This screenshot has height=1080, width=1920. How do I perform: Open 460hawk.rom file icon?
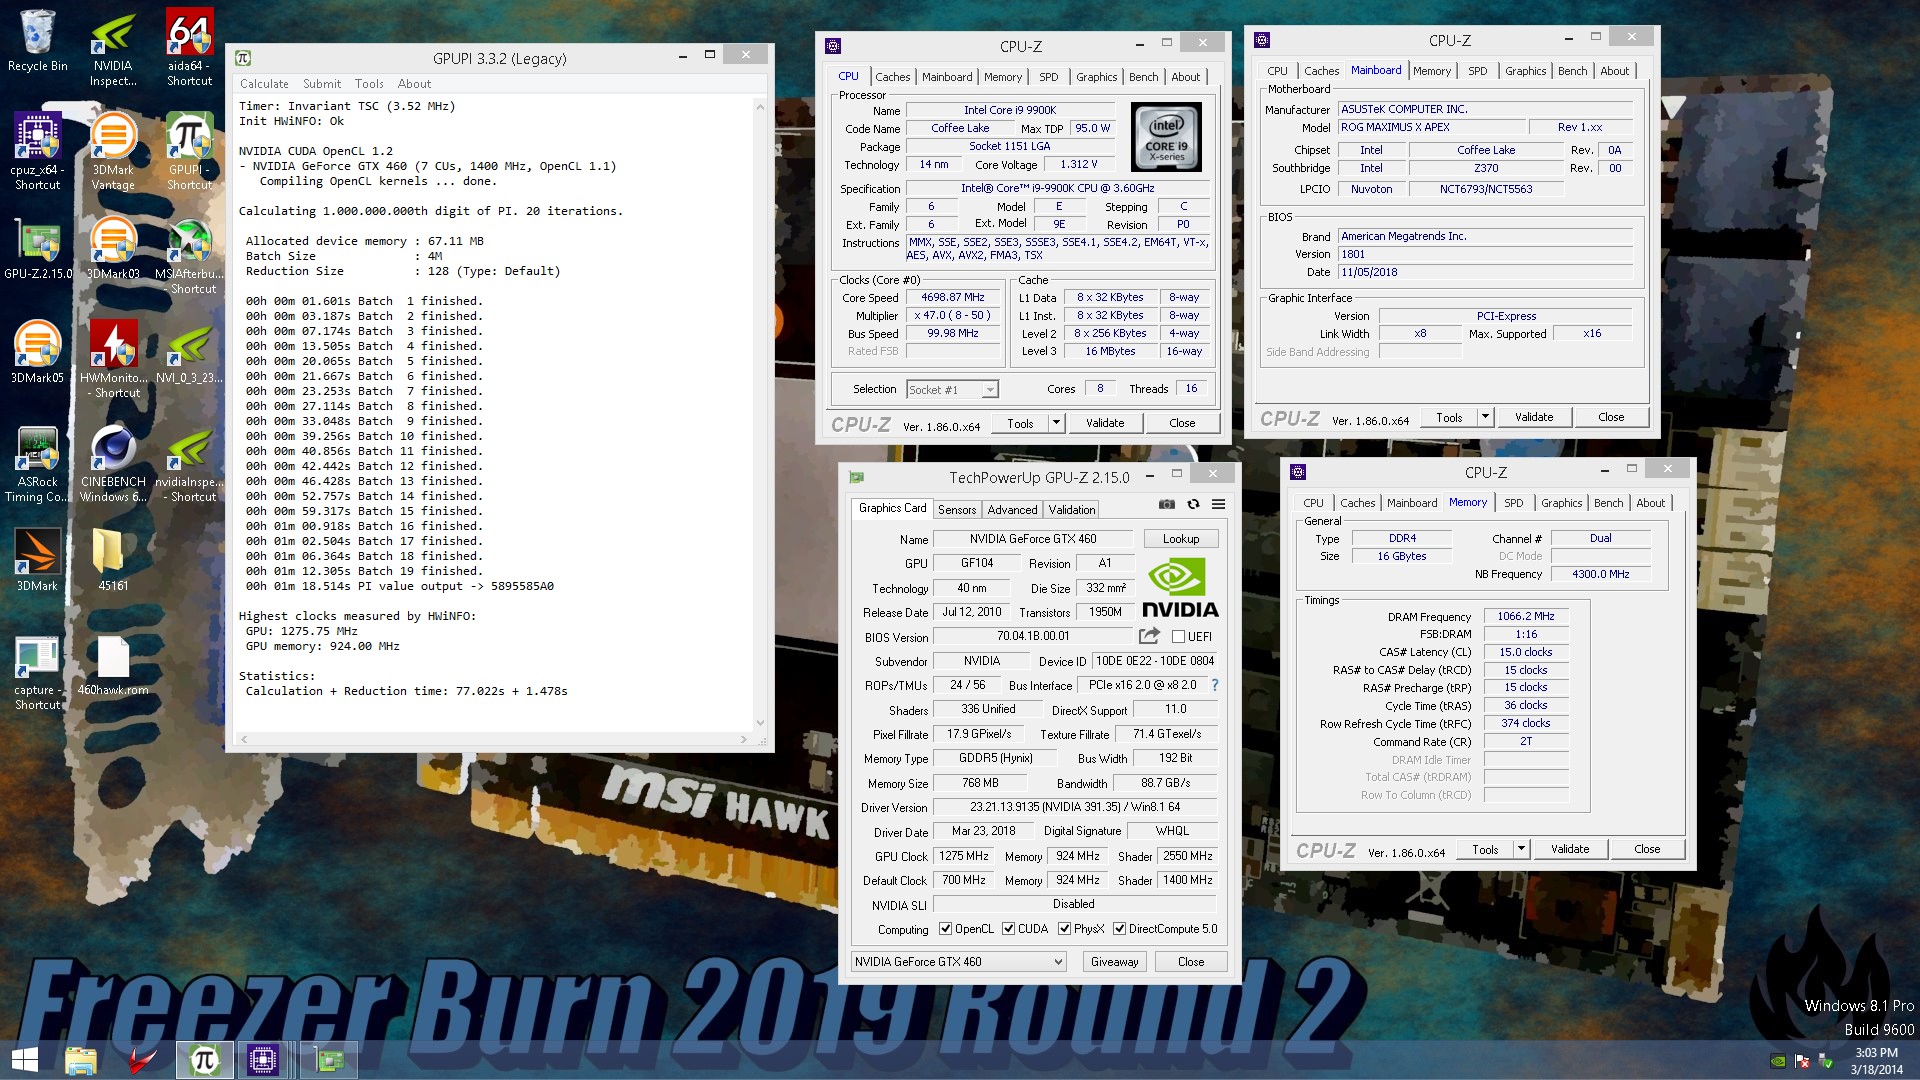tap(113, 665)
